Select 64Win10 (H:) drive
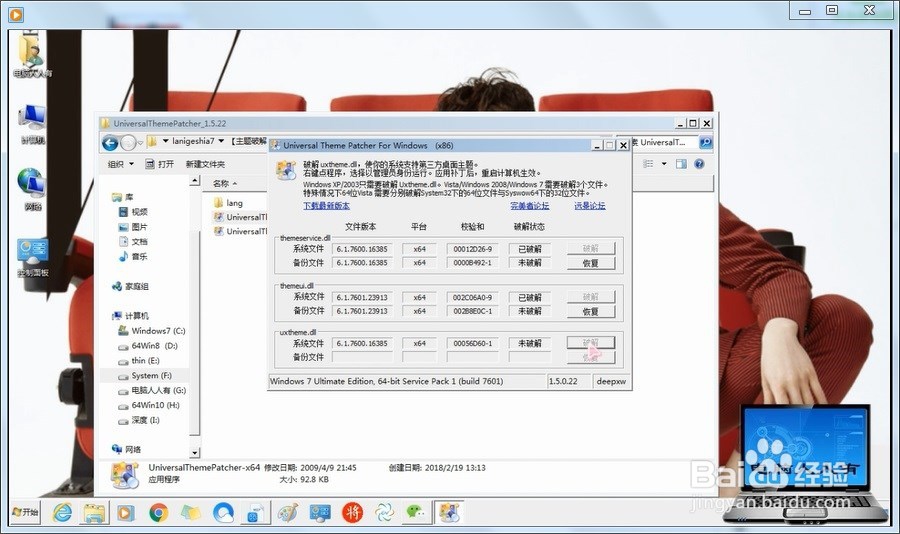 point(149,405)
